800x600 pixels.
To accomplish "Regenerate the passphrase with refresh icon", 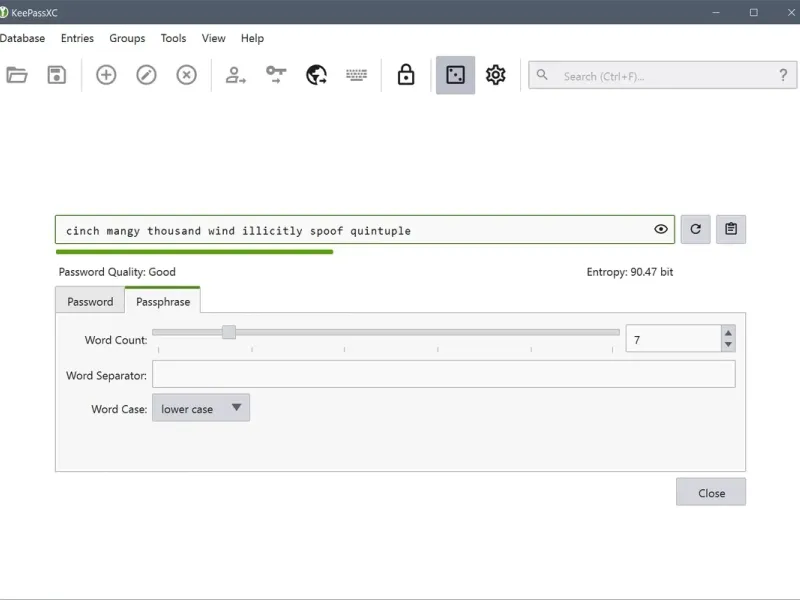I will 695,229.
